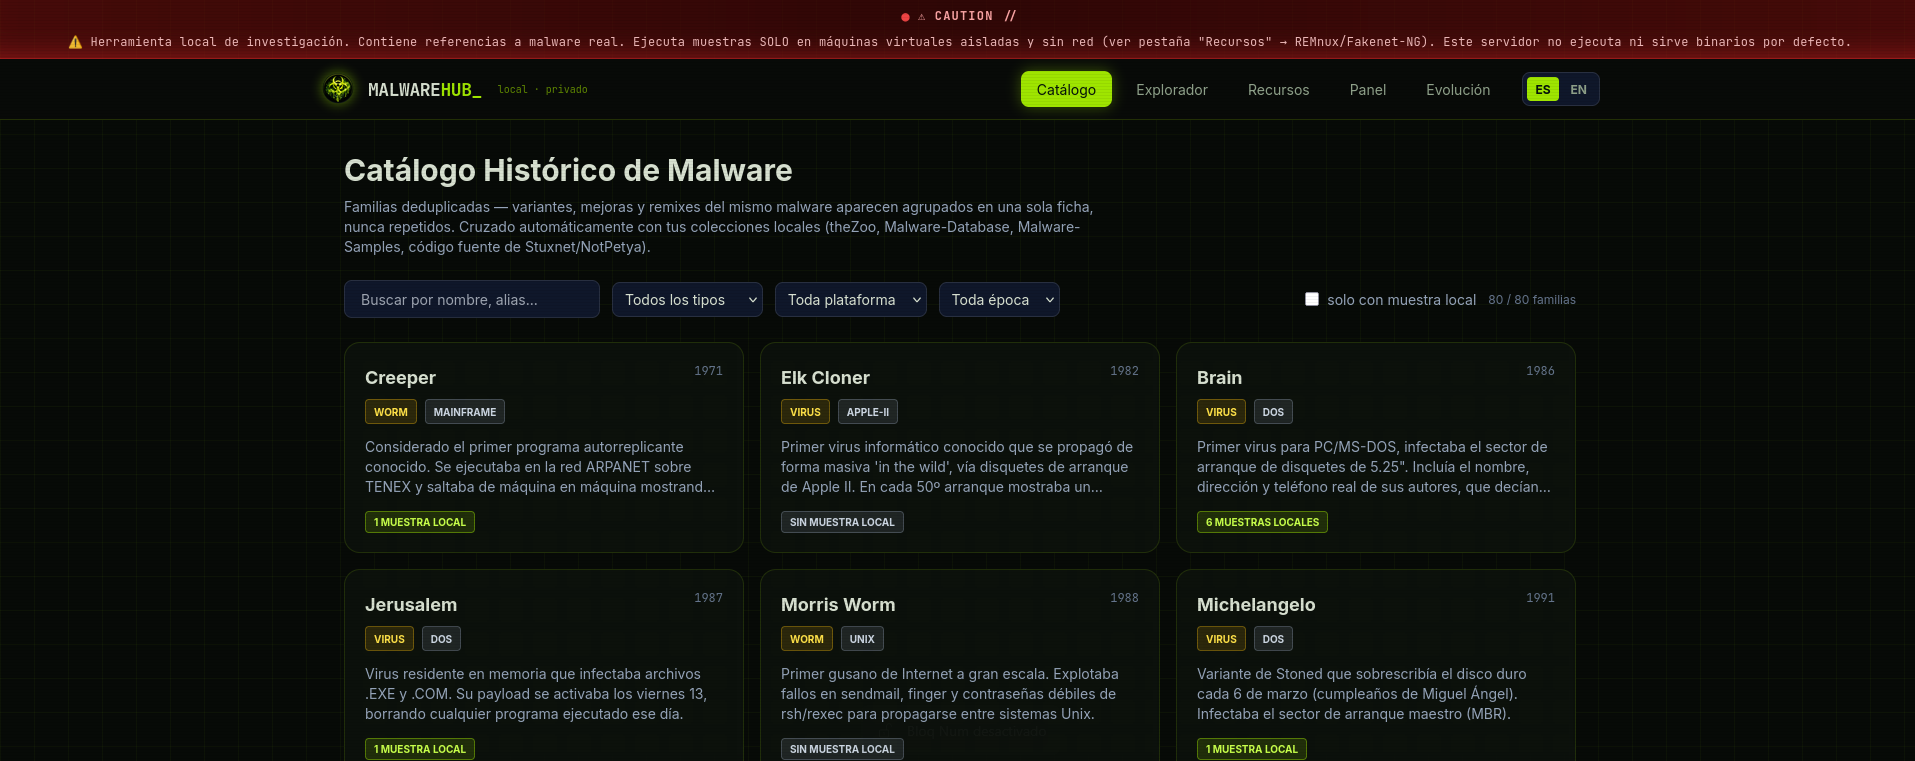Image resolution: width=1915 pixels, height=761 pixels.
Task: Click '1 MUESTRA LOCAL' badge on Creeper
Action: pyautogui.click(x=420, y=522)
